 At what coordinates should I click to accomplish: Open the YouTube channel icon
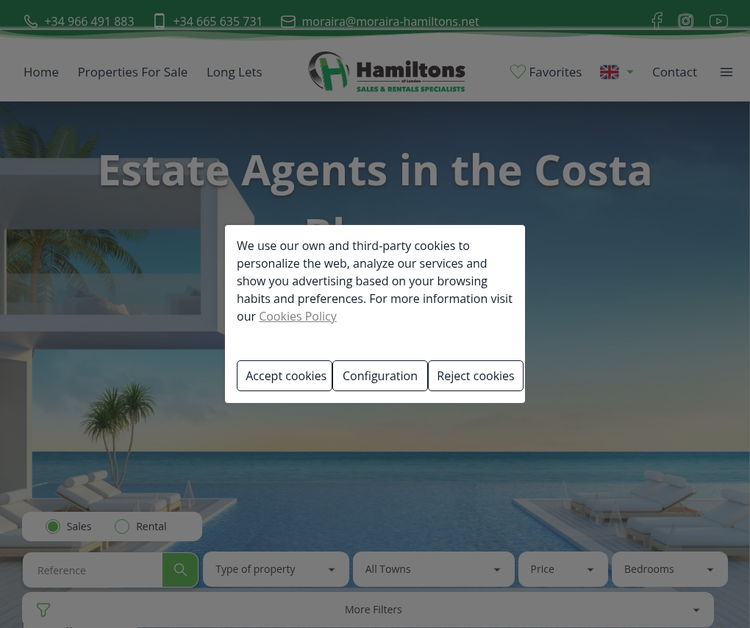(718, 21)
